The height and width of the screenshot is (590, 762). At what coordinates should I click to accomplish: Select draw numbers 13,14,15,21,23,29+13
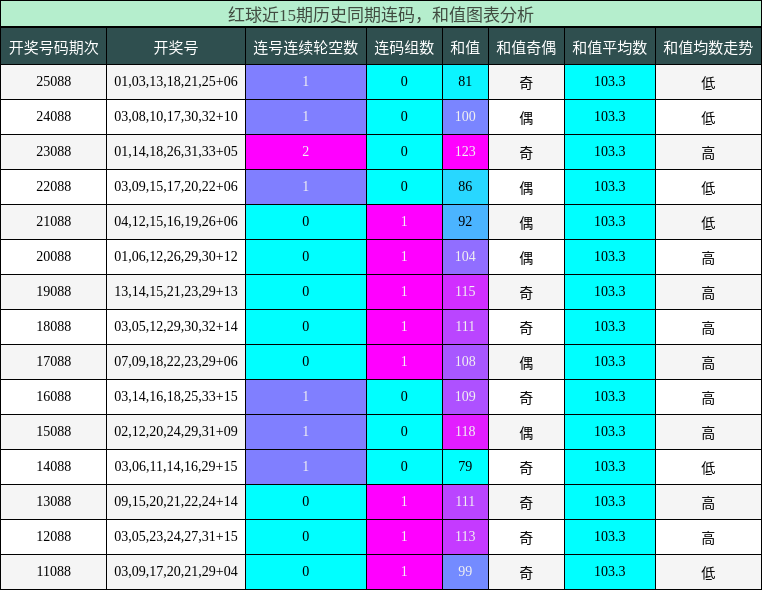(x=176, y=292)
